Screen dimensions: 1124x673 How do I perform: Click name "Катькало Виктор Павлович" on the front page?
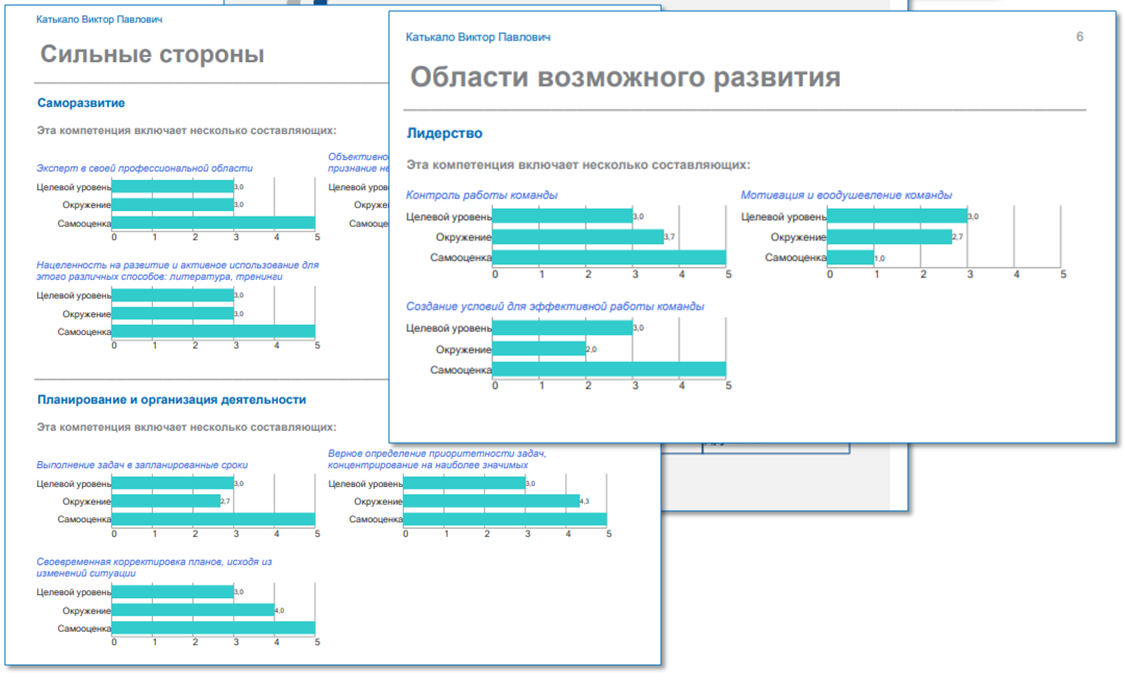(x=478, y=37)
